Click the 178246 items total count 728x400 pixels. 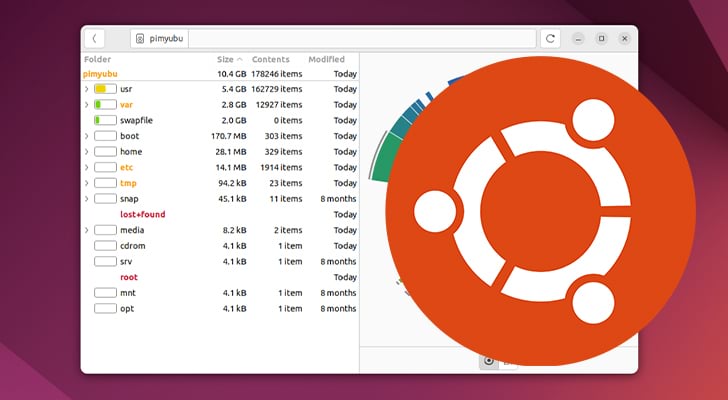point(277,74)
